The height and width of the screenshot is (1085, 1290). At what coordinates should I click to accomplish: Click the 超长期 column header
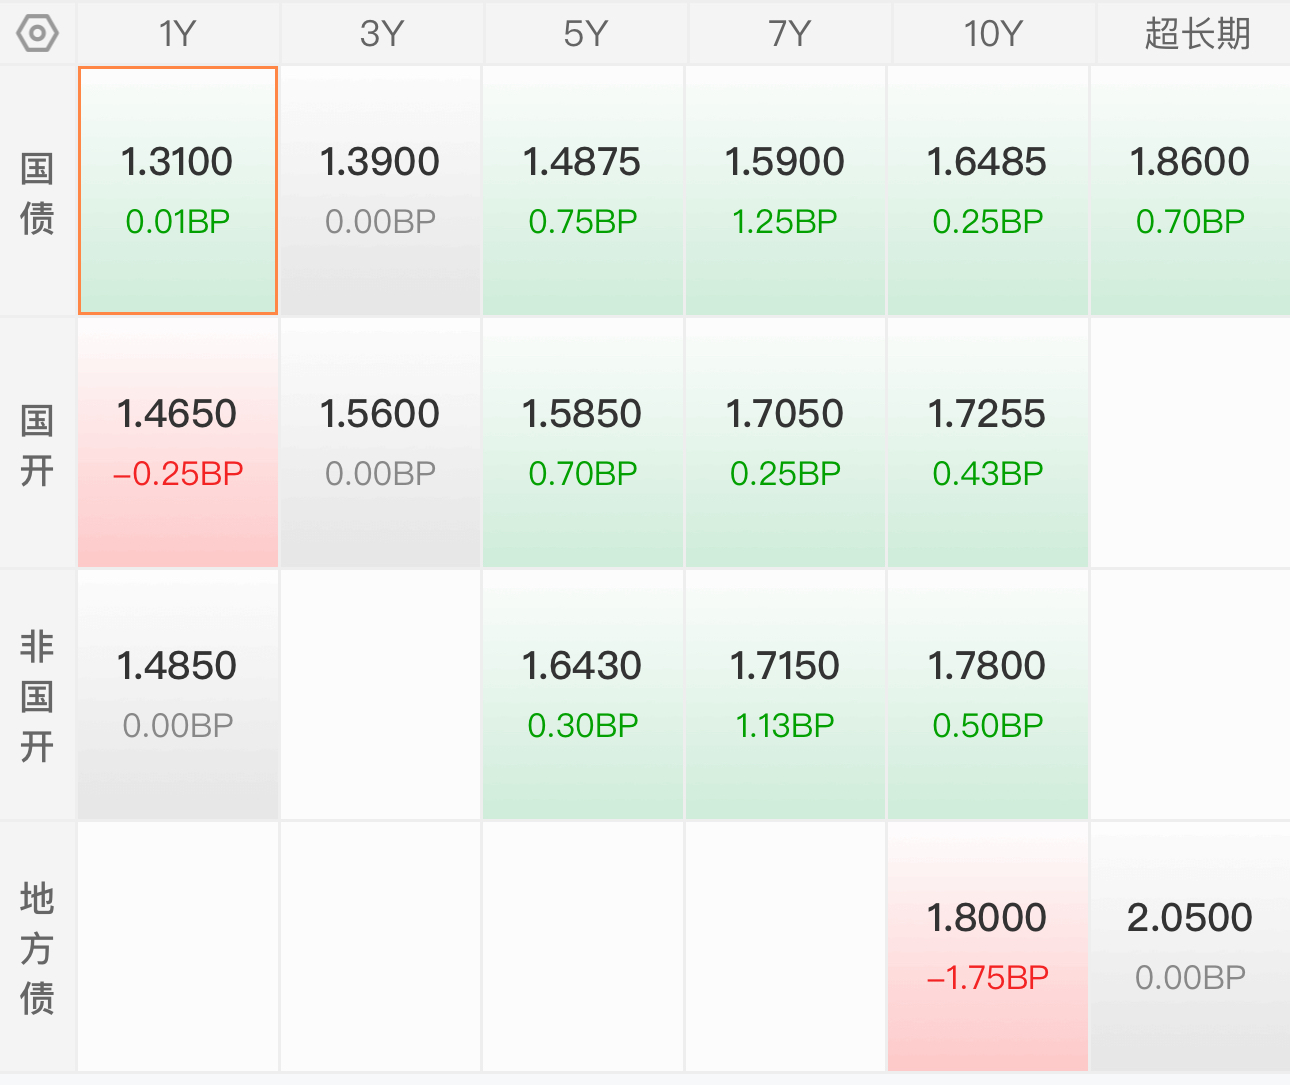(1197, 34)
